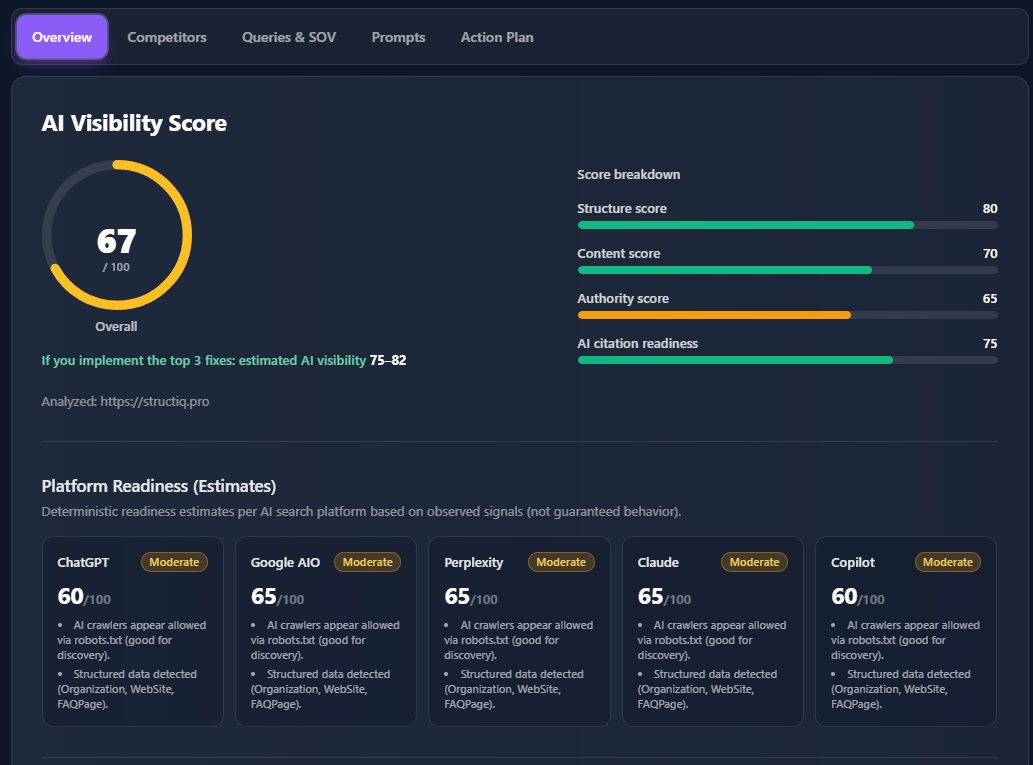Click Perplexity's 65/100 score
The image size is (1033, 765).
pyautogui.click(x=470, y=597)
